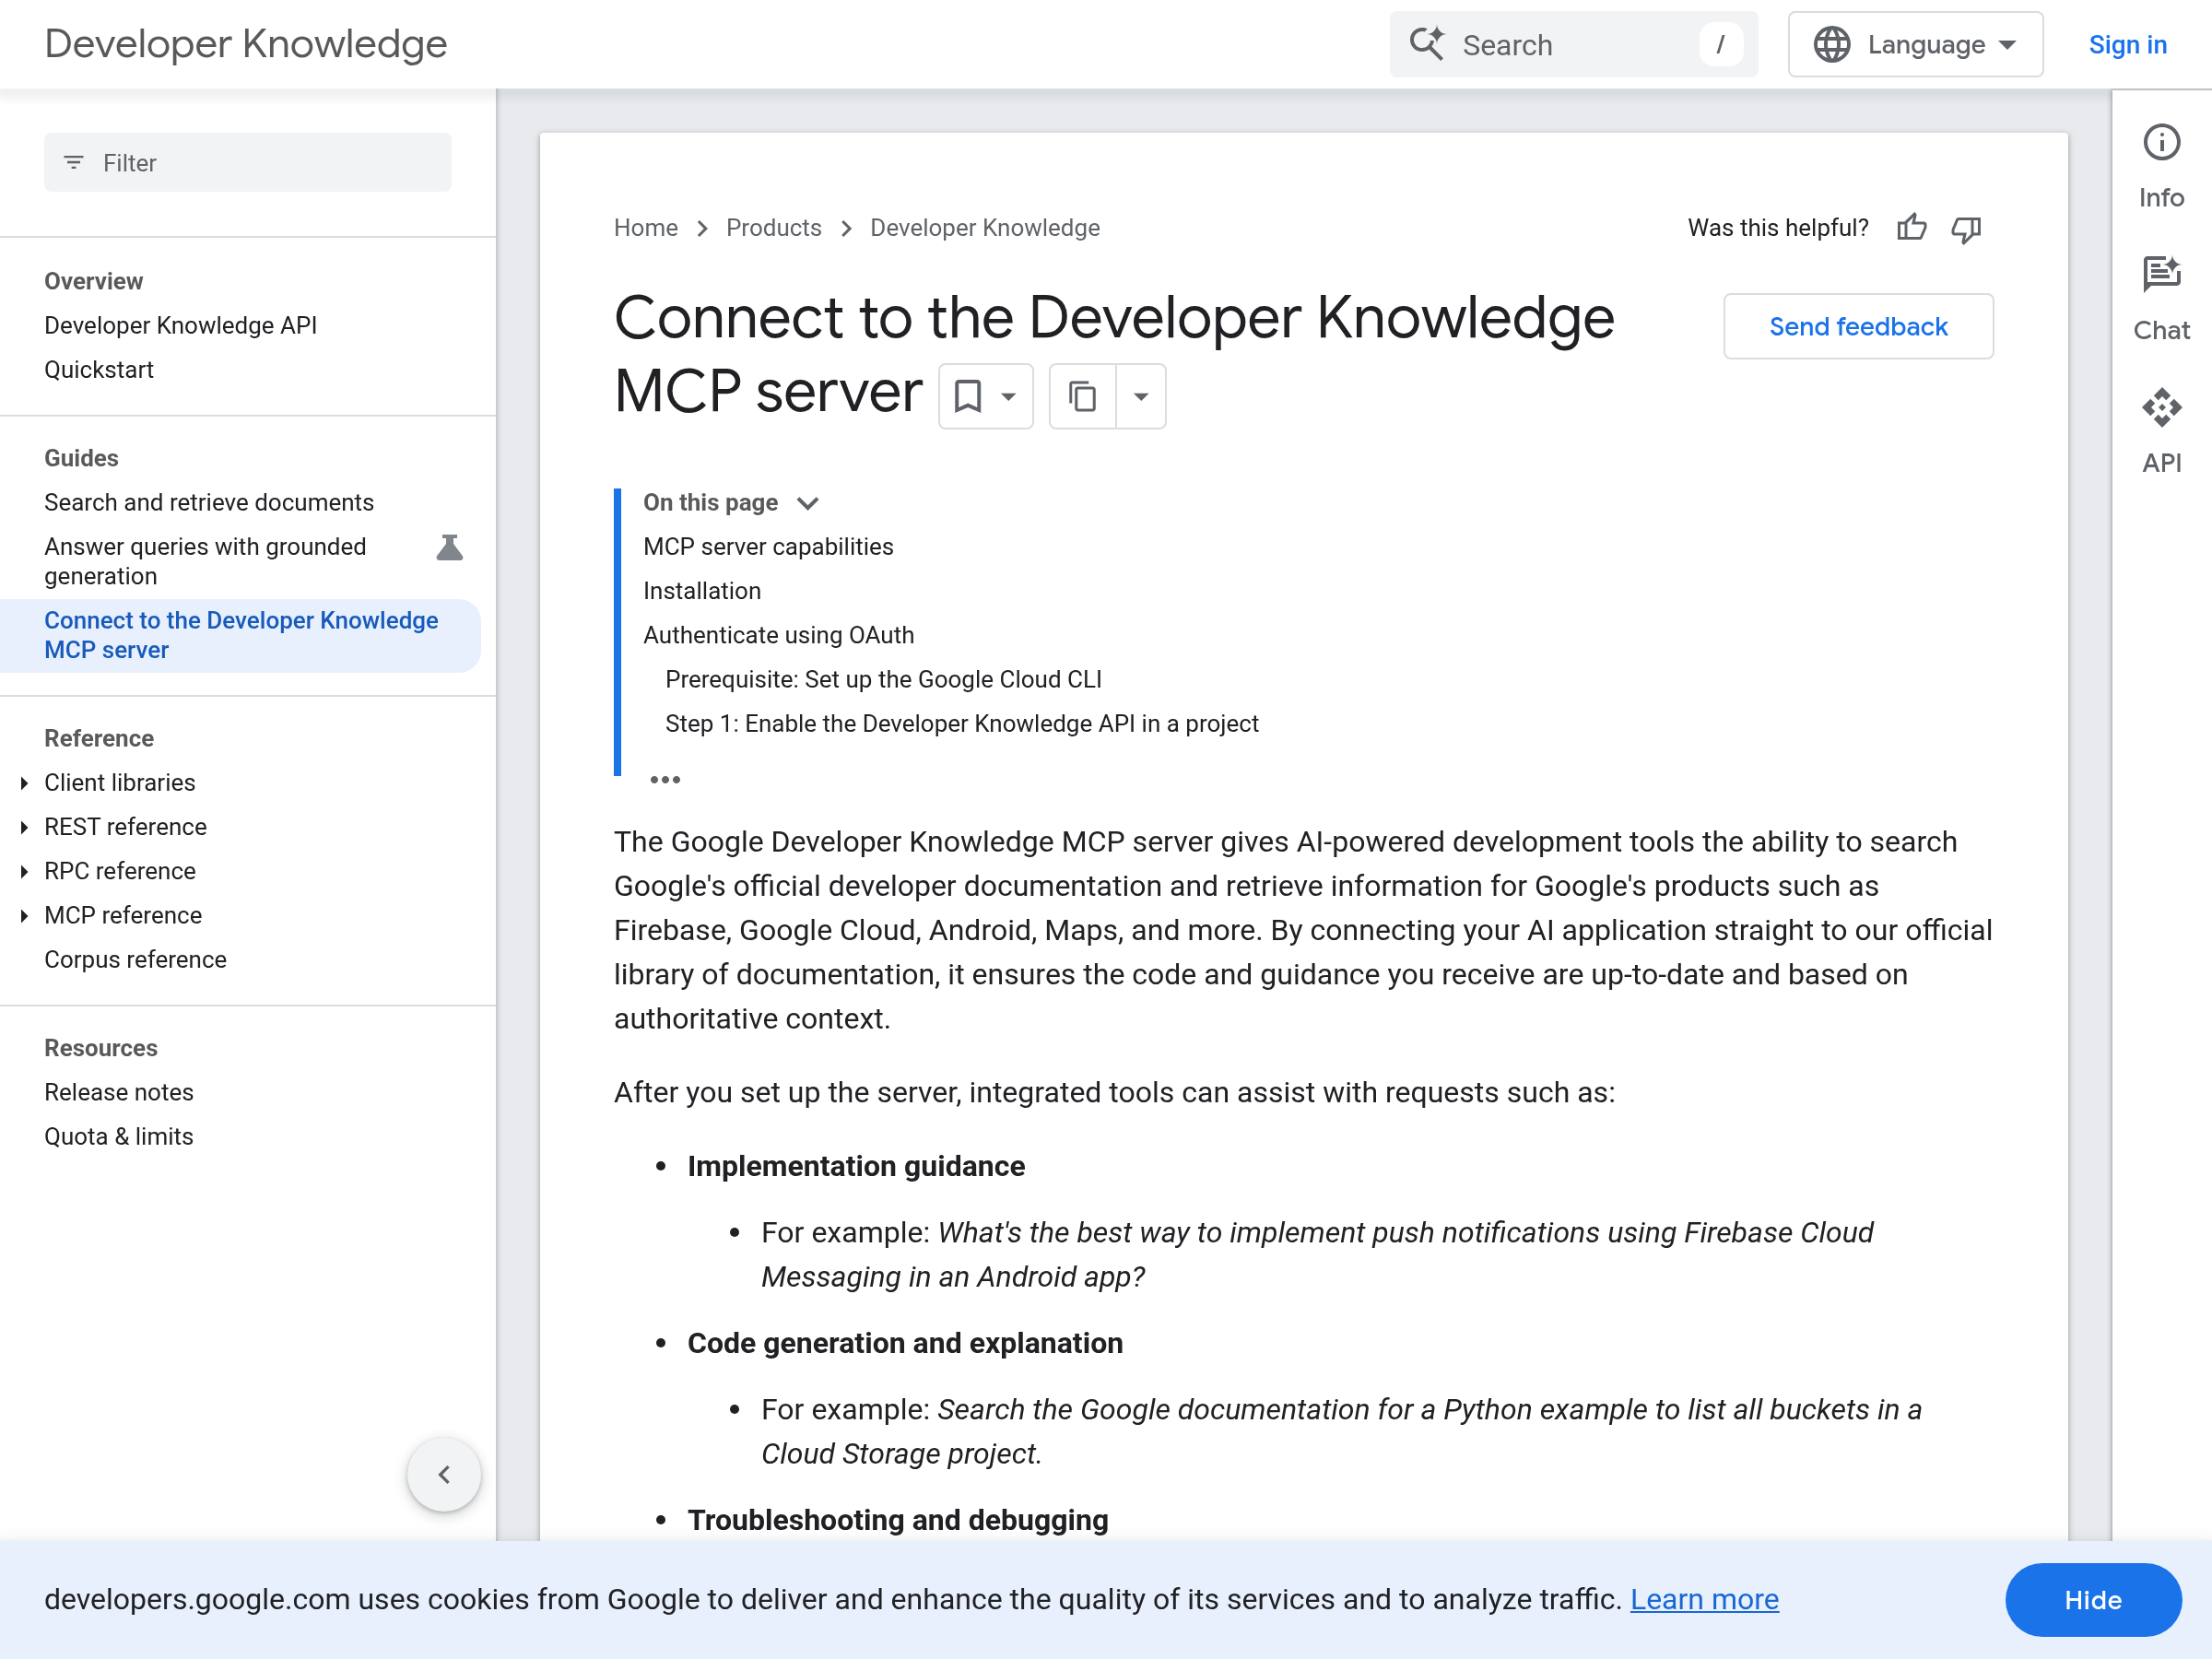This screenshot has width=2212, height=1659.
Task: Expand REST reference tree item
Action: coord(24,827)
